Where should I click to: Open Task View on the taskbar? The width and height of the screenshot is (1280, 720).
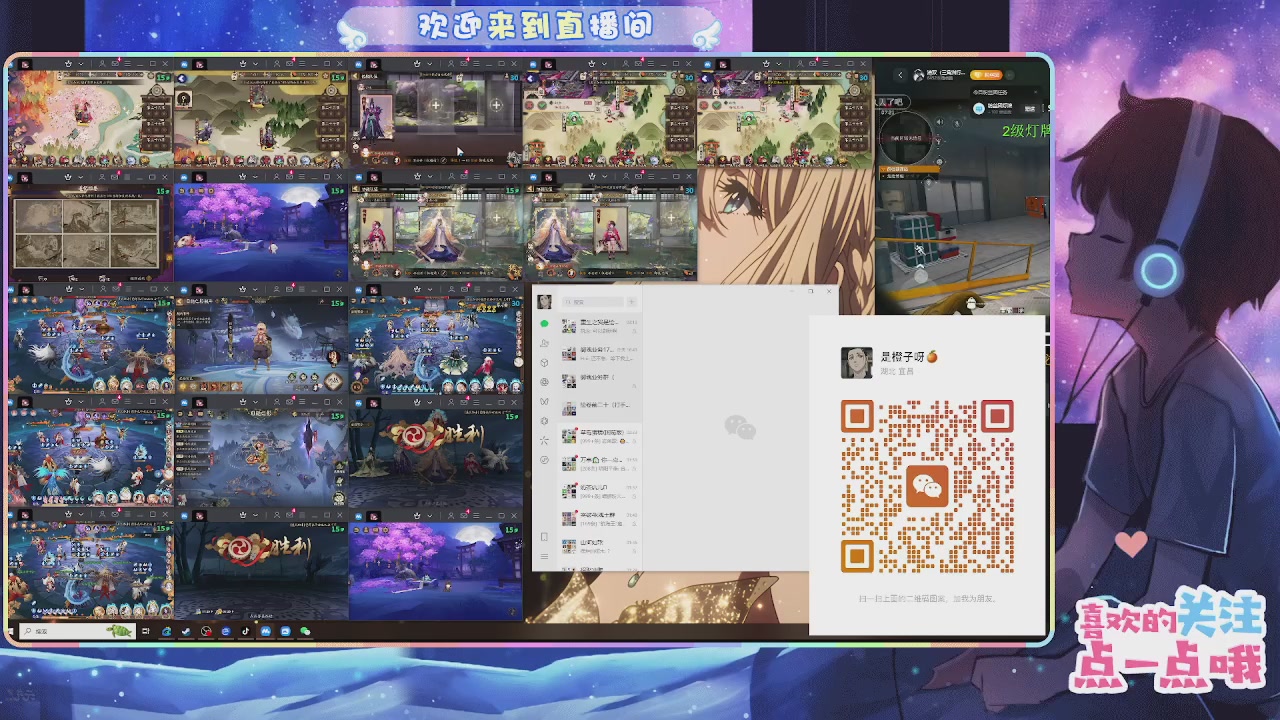point(146,631)
